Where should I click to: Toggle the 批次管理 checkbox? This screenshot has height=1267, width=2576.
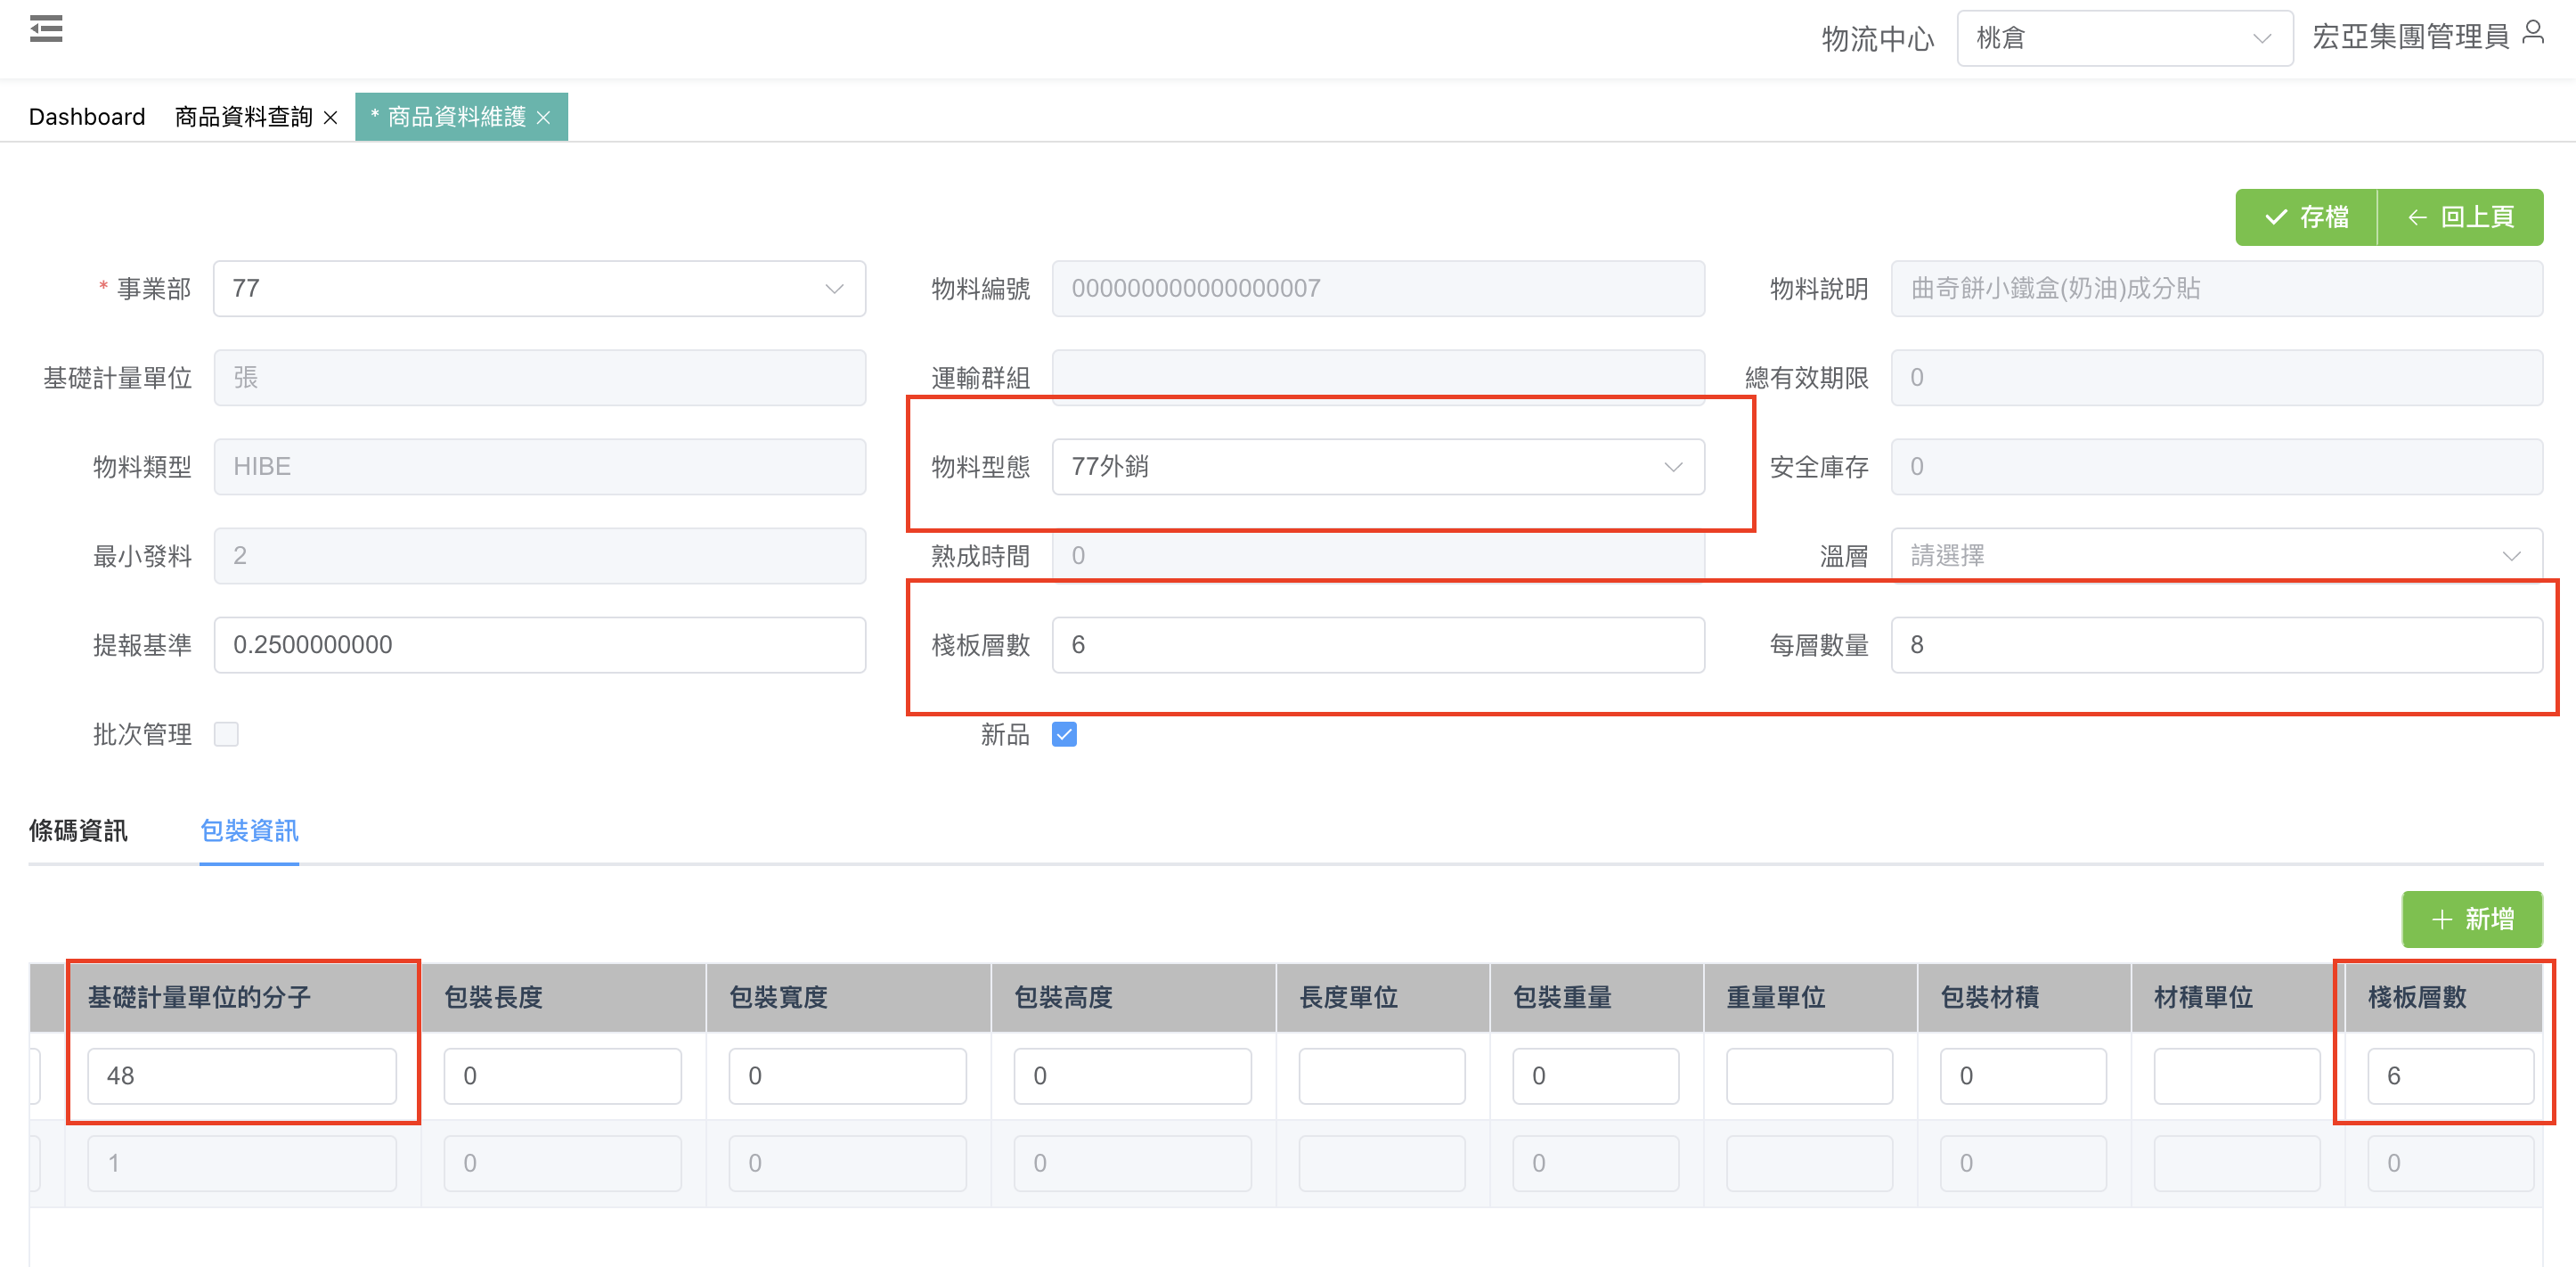pyautogui.click(x=227, y=735)
